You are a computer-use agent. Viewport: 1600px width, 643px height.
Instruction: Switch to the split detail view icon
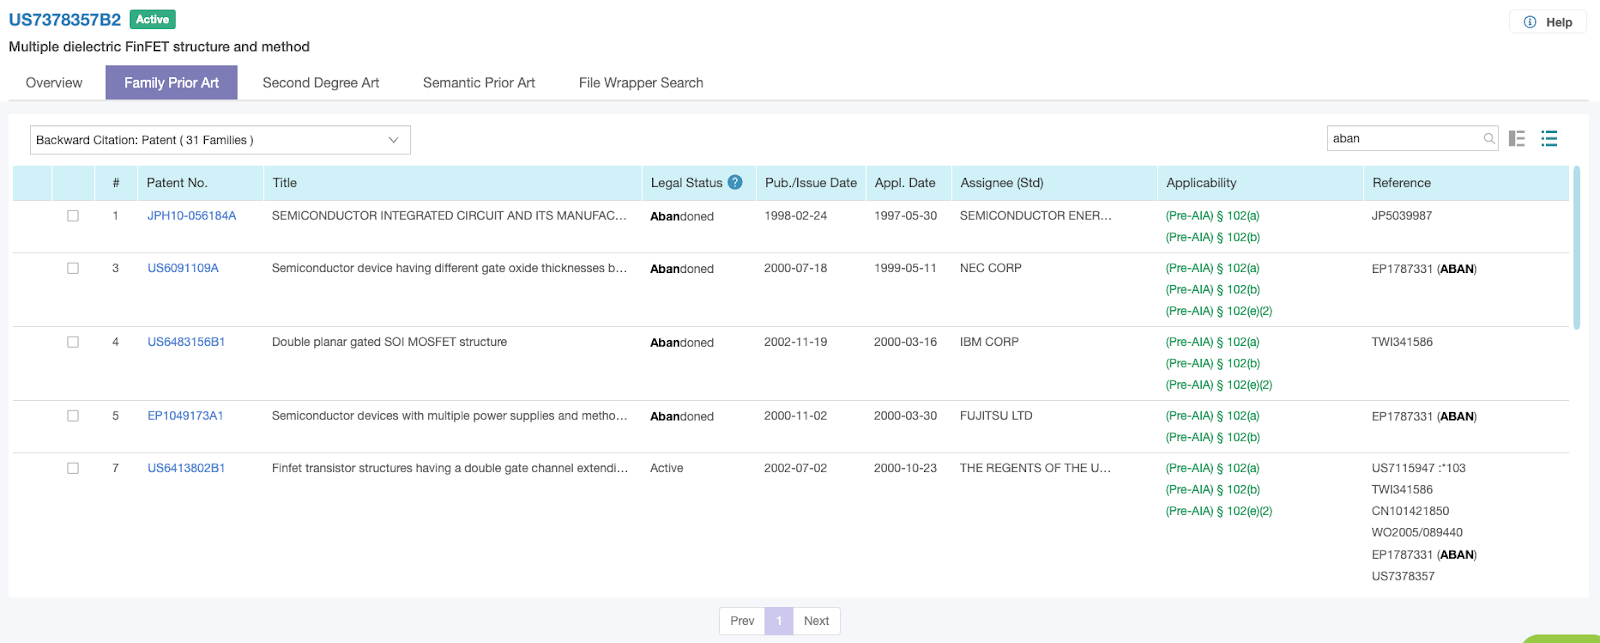(x=1517, y=139)
